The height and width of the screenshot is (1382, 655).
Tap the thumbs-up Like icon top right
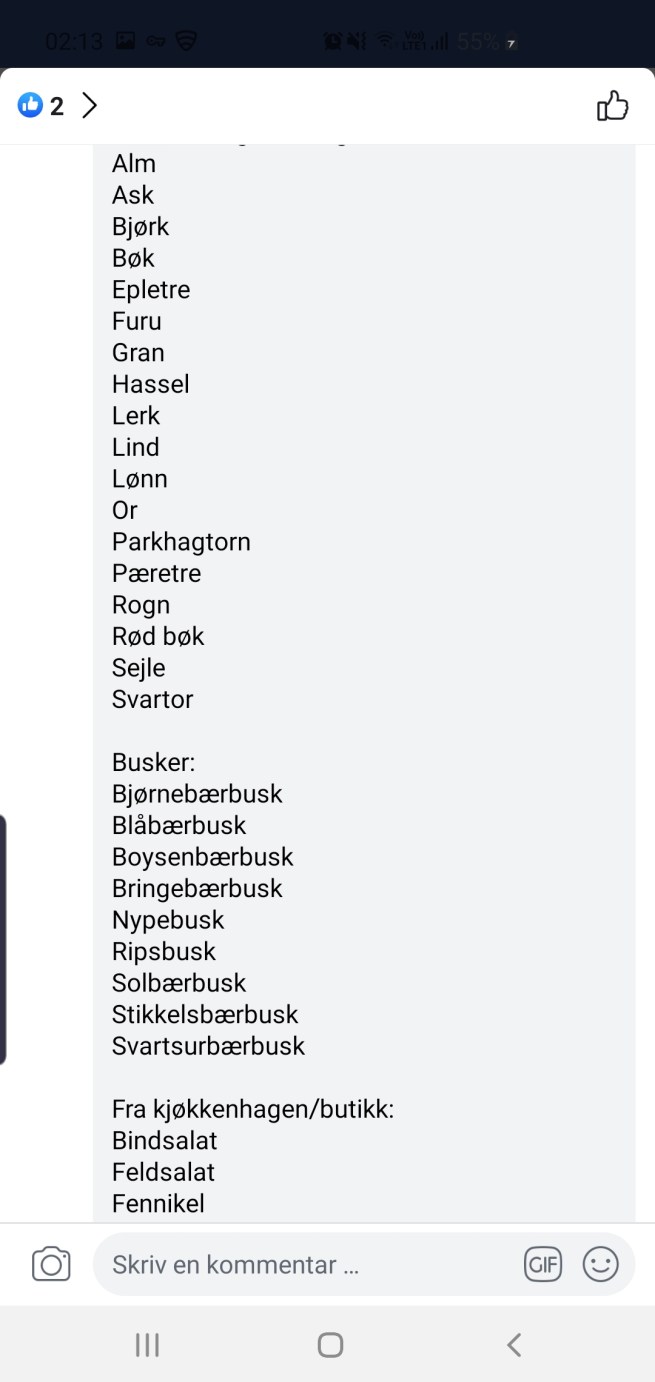[x=612, y=105]
